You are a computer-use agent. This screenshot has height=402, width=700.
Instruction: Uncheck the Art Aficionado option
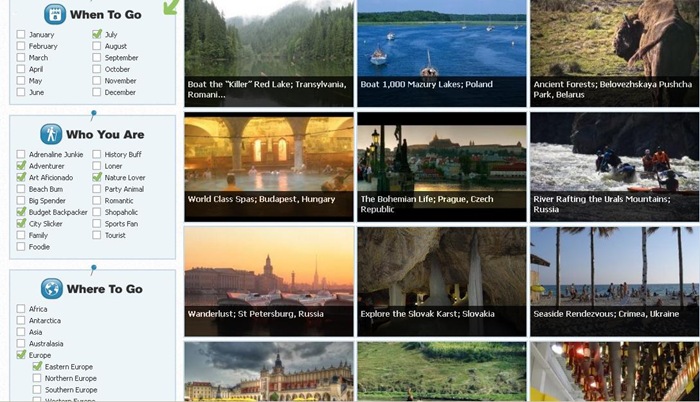coord(21,177)
